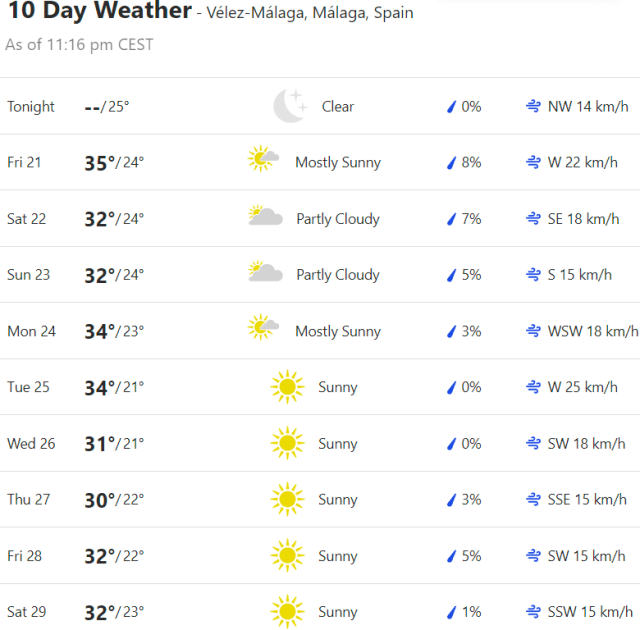Image resolution: width=640 pixels, height=630 pixels.
Task: Click Fri 21 mostly sunny icon
Action: click(264, 162)
